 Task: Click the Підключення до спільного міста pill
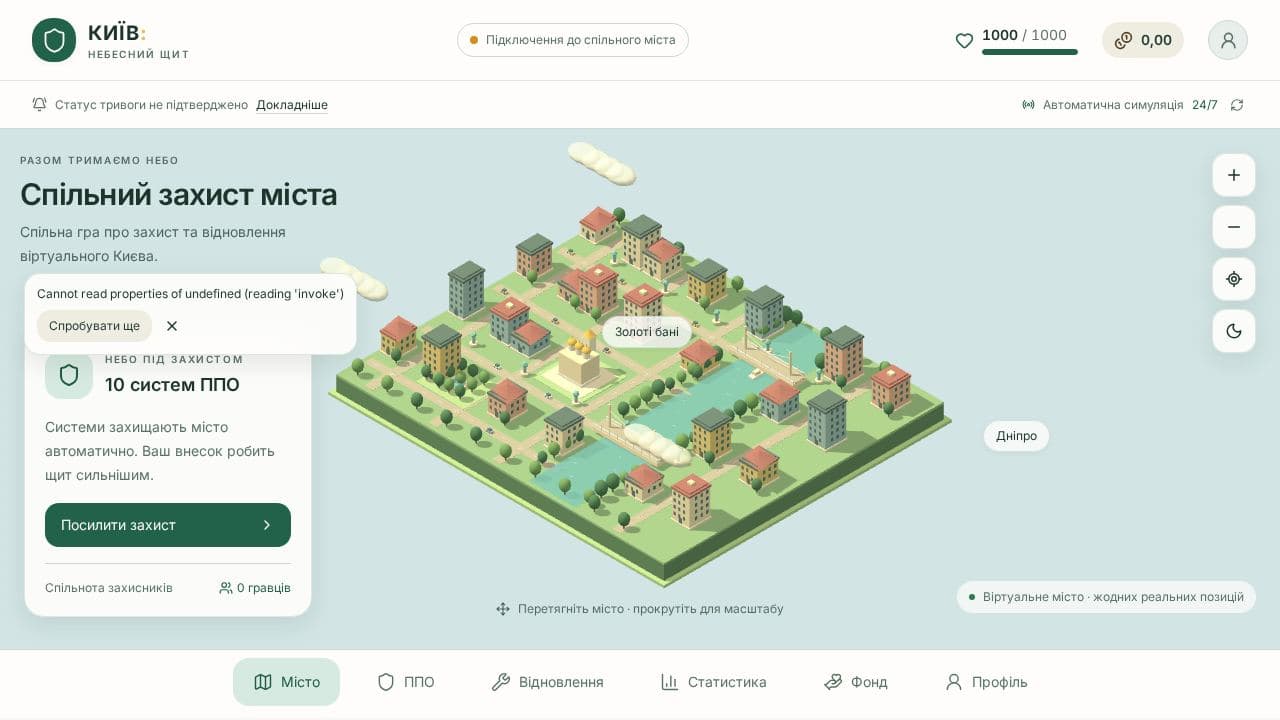pos(573,40)
